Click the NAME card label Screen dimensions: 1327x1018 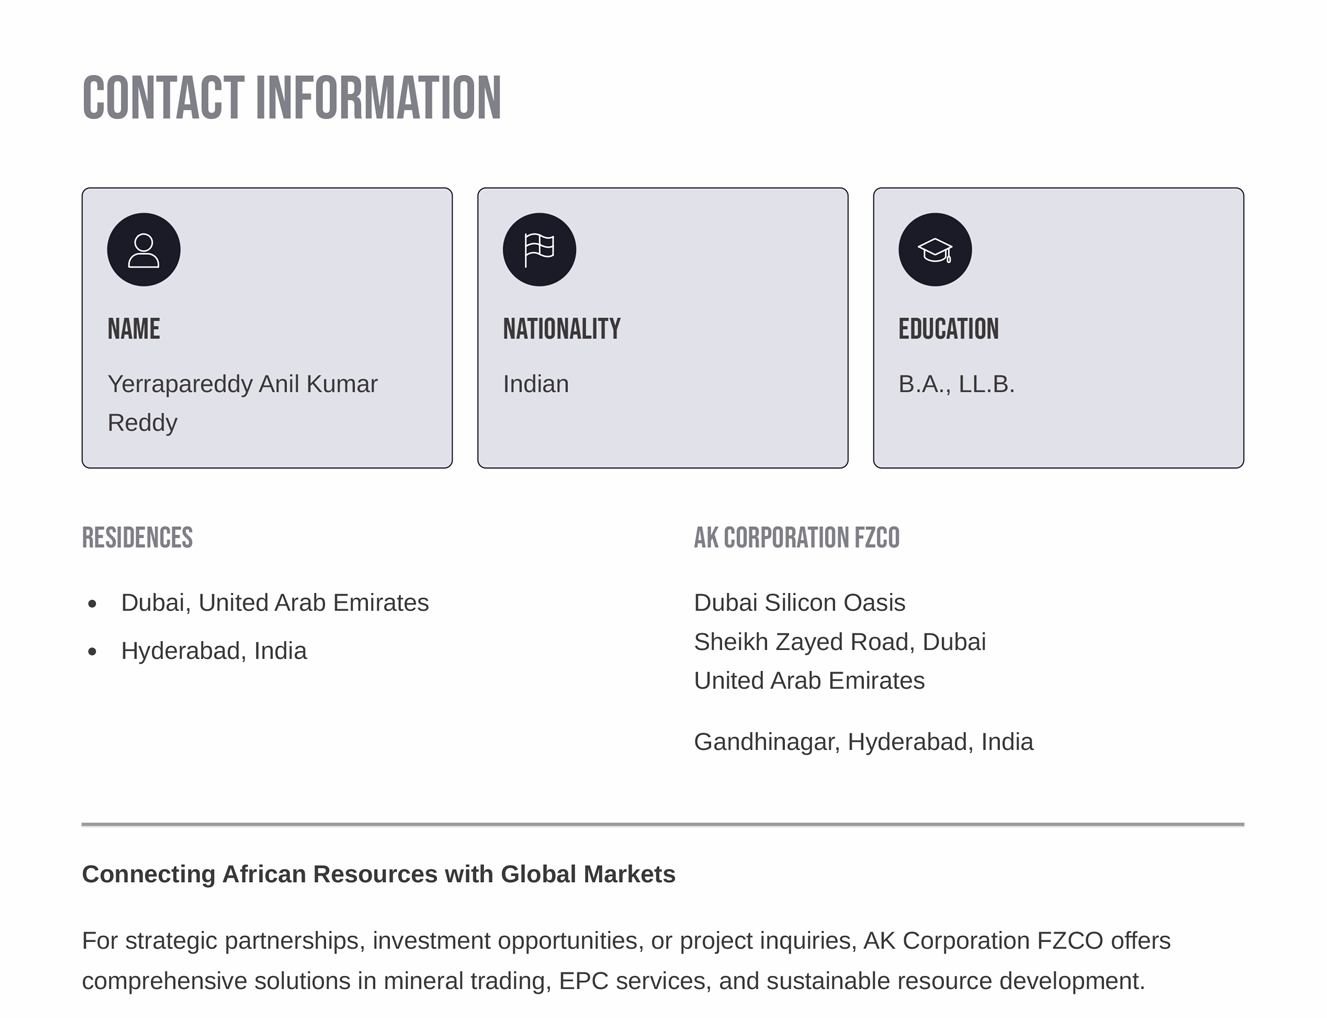pyautogui.click(x=134, y=329)
